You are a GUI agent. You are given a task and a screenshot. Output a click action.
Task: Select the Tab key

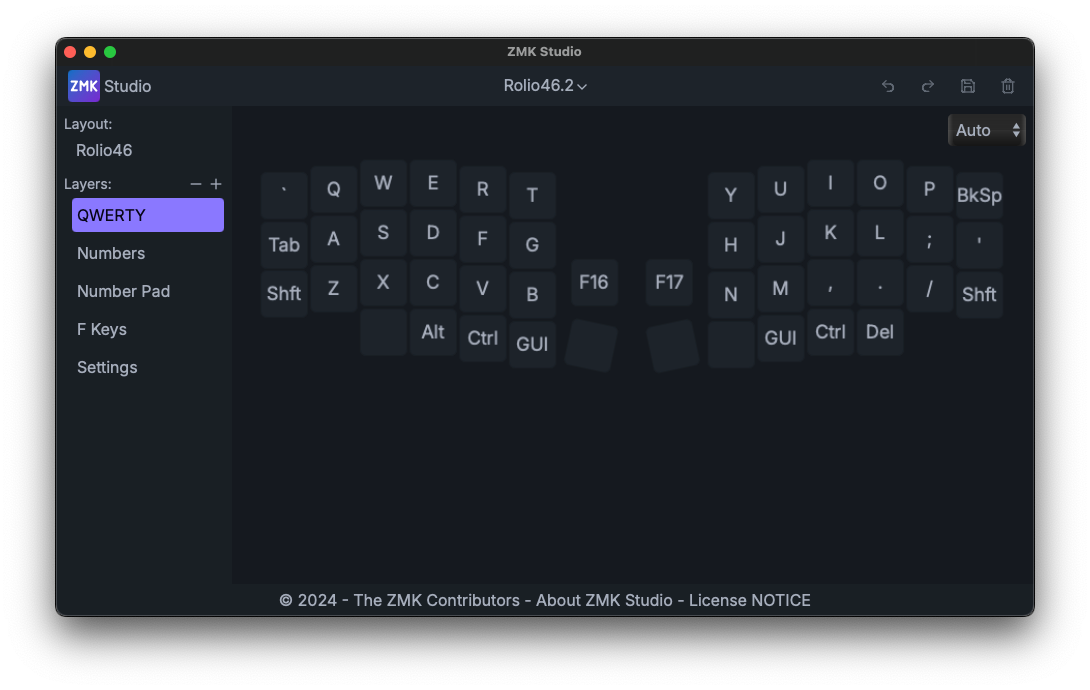(x=284, y=245)
